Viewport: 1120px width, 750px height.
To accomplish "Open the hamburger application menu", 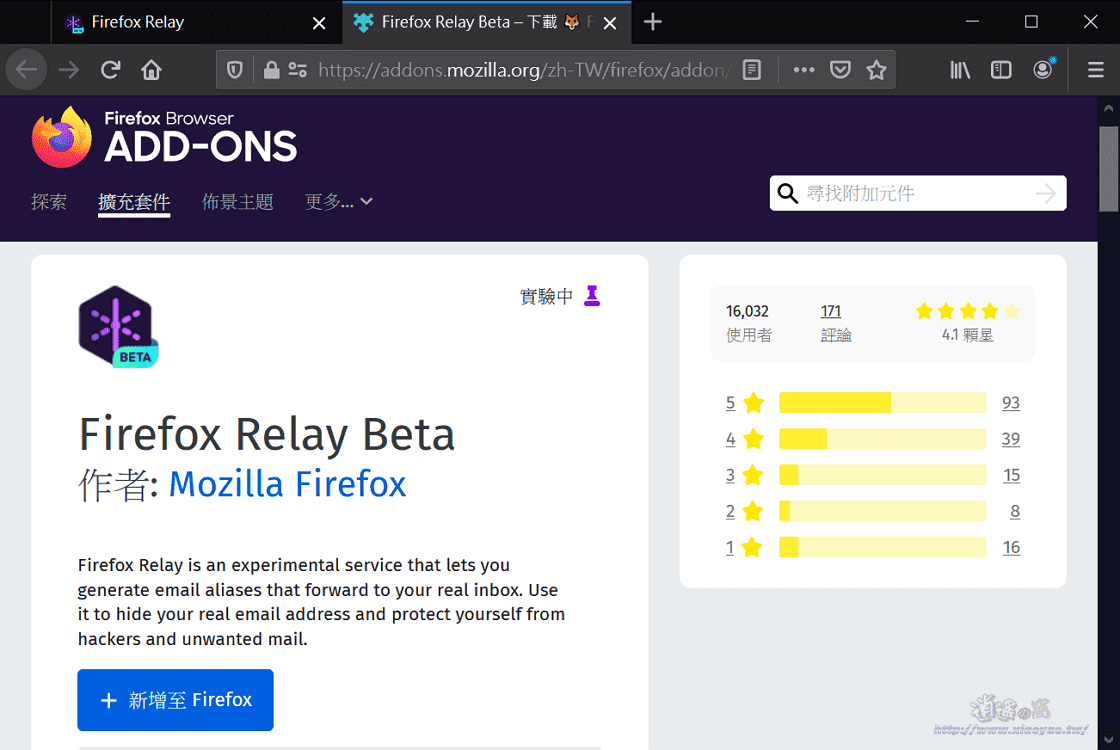I will pos(1096,70).
